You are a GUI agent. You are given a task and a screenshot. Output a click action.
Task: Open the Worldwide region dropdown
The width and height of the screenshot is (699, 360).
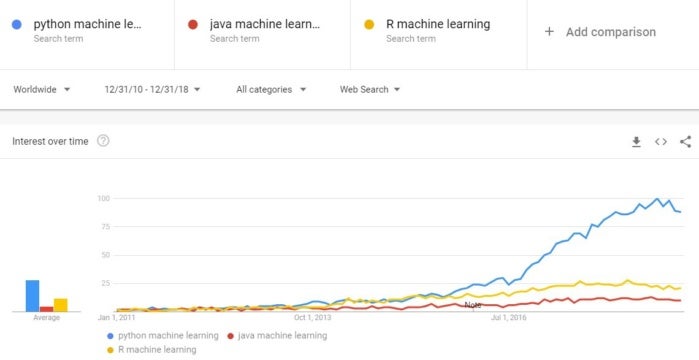[41, 90]
